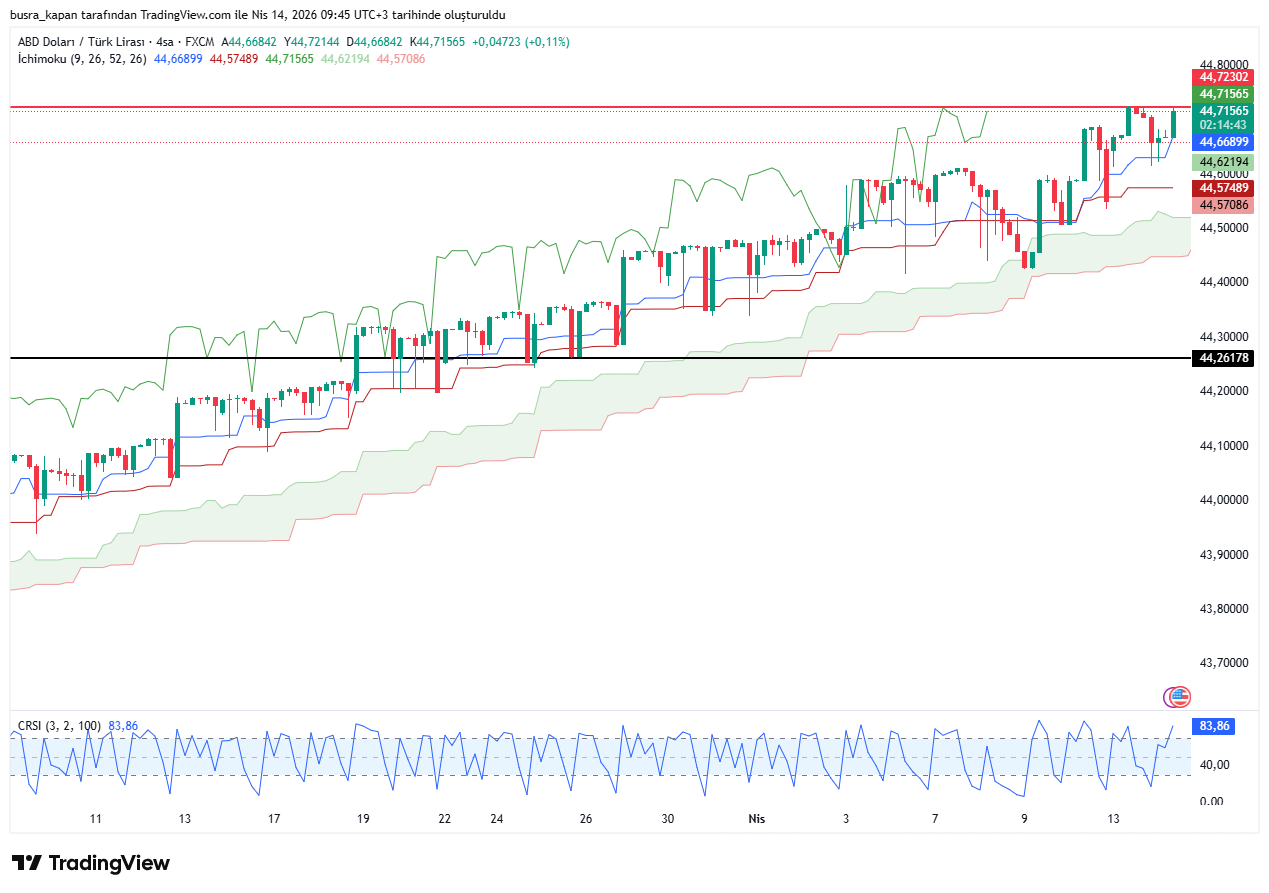
Task: Click the black horizontal support line on chart
Action: point(600,358)
